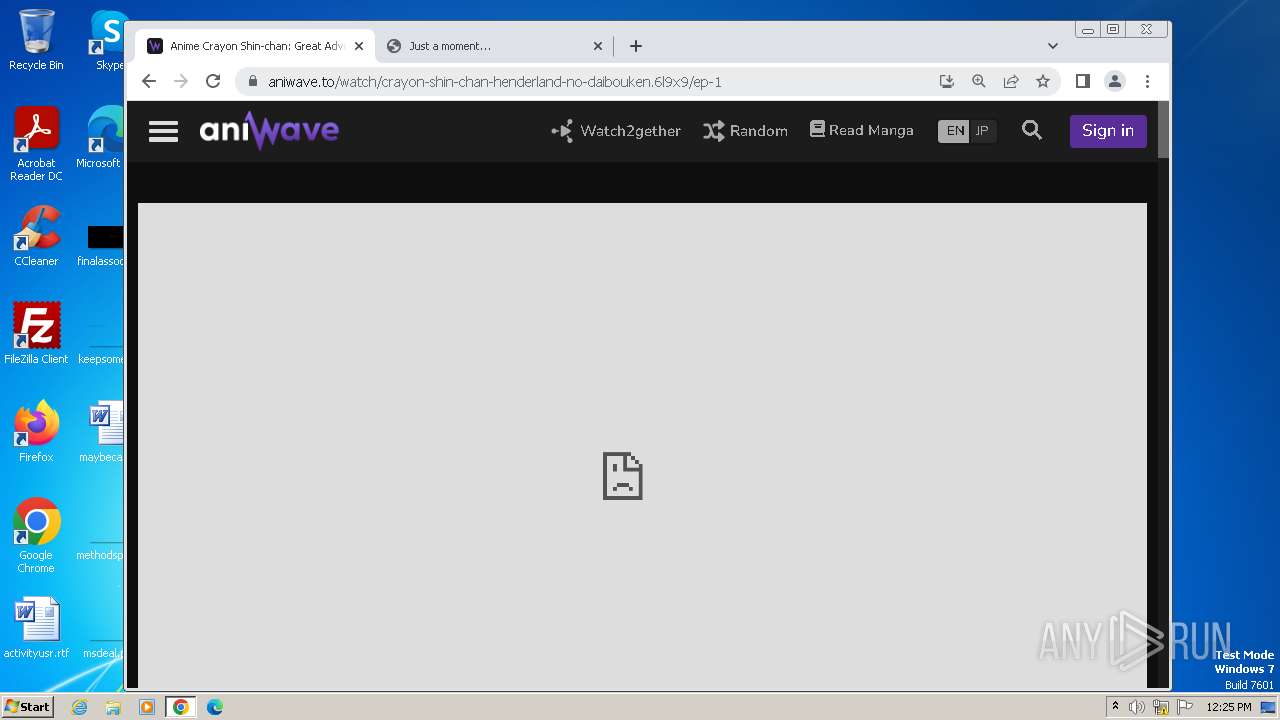Bookmark this tab with the star icon
The image size is (1280, 720).
coord(1043,81)
